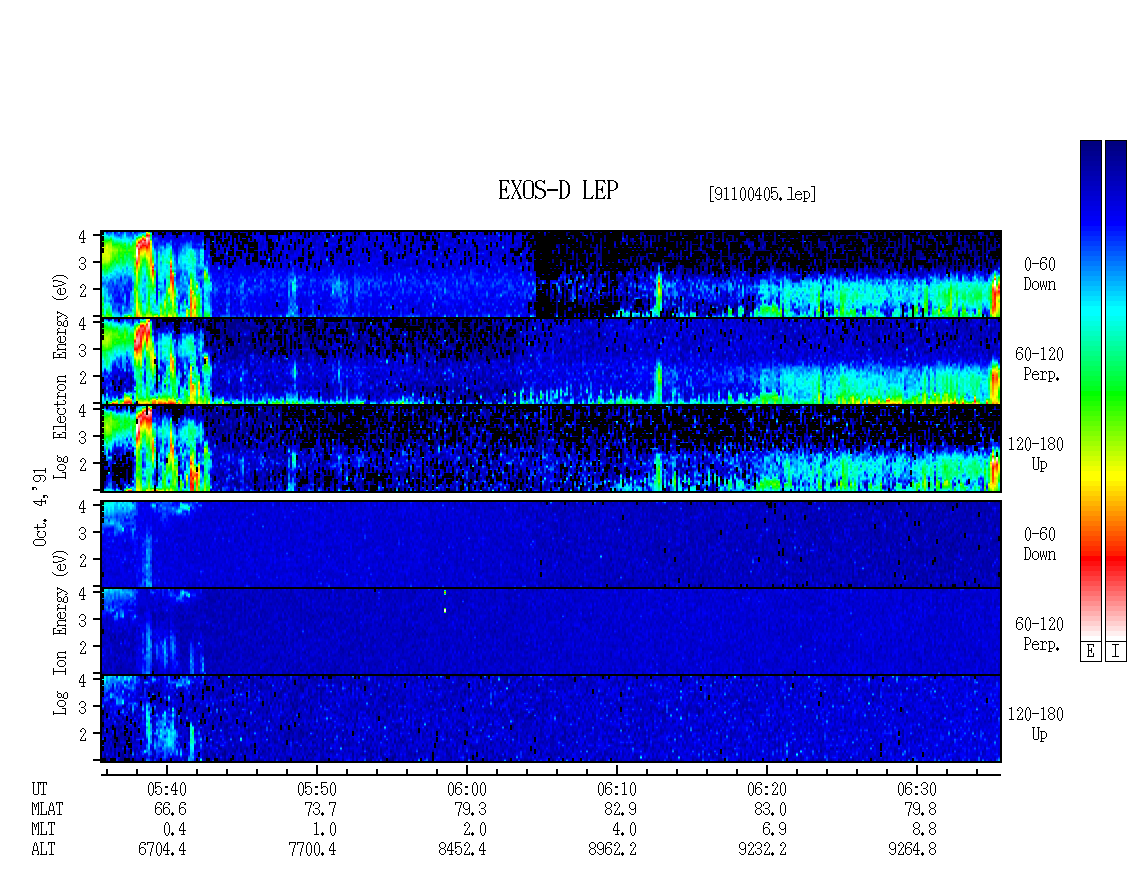Click the boxed E label under color bar

pos(1090,652)
